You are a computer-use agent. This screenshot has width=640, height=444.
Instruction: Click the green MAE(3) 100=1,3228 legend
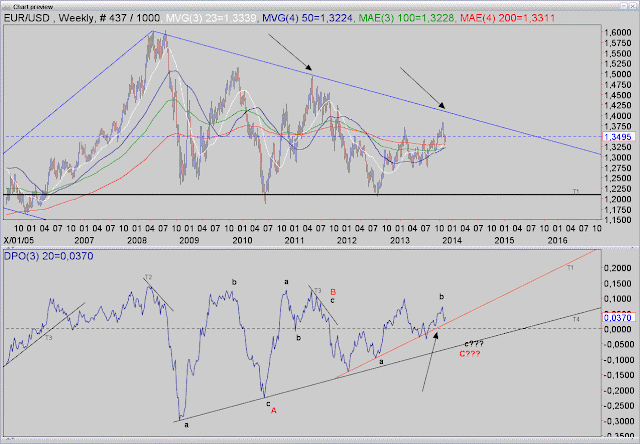coord(407,18)
